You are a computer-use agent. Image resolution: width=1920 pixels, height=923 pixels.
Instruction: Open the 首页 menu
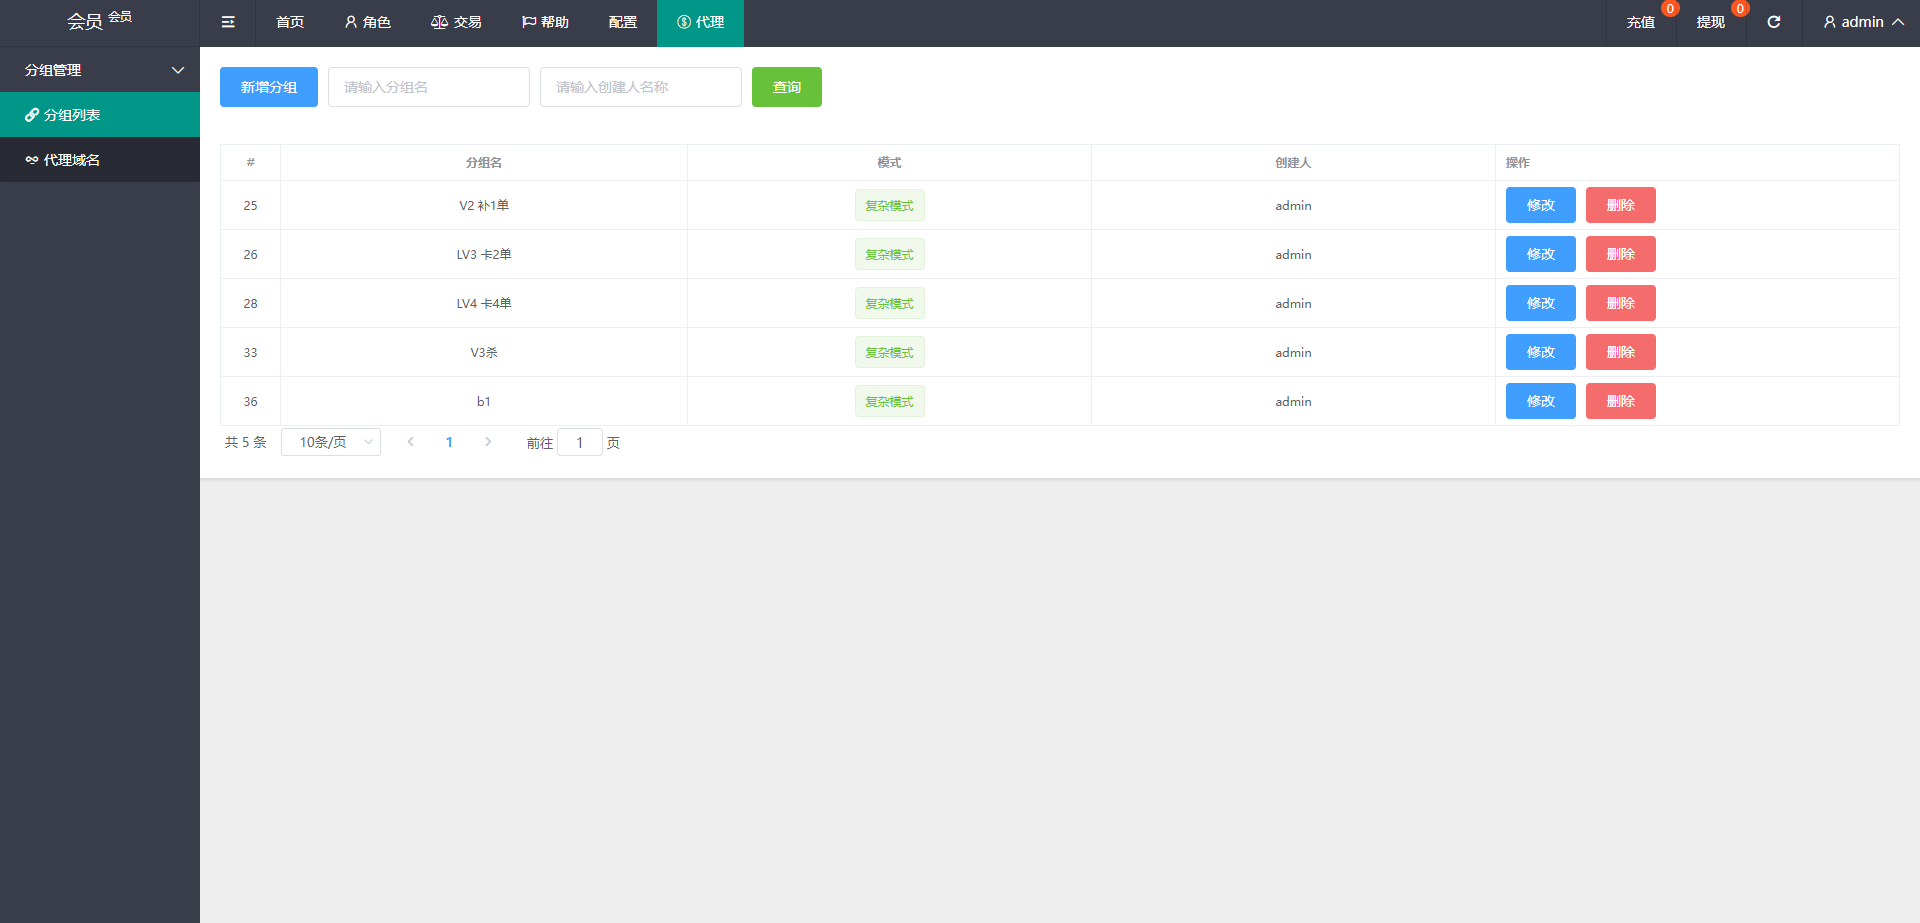[x=290, y=22]
